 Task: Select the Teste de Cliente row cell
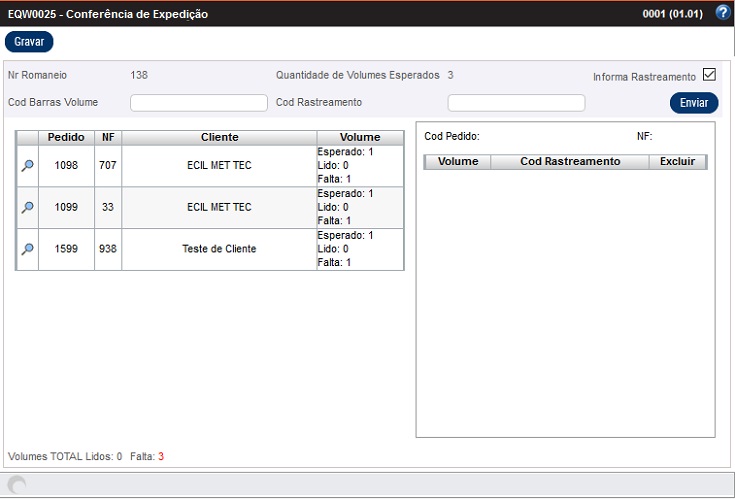tap(219, 249)
